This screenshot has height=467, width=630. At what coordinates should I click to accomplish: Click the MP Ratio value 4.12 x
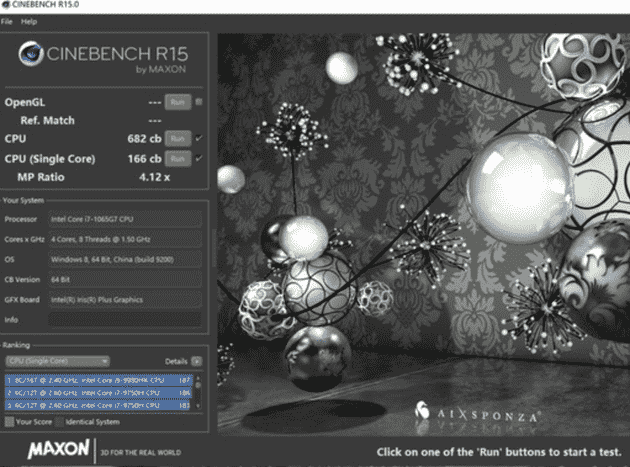tap(154, 177)
